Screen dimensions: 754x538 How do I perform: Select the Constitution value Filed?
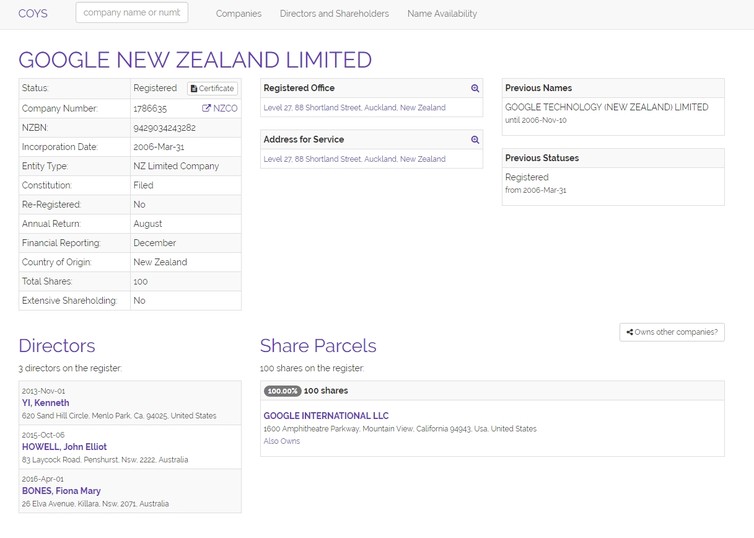click(x=143, y=185)
